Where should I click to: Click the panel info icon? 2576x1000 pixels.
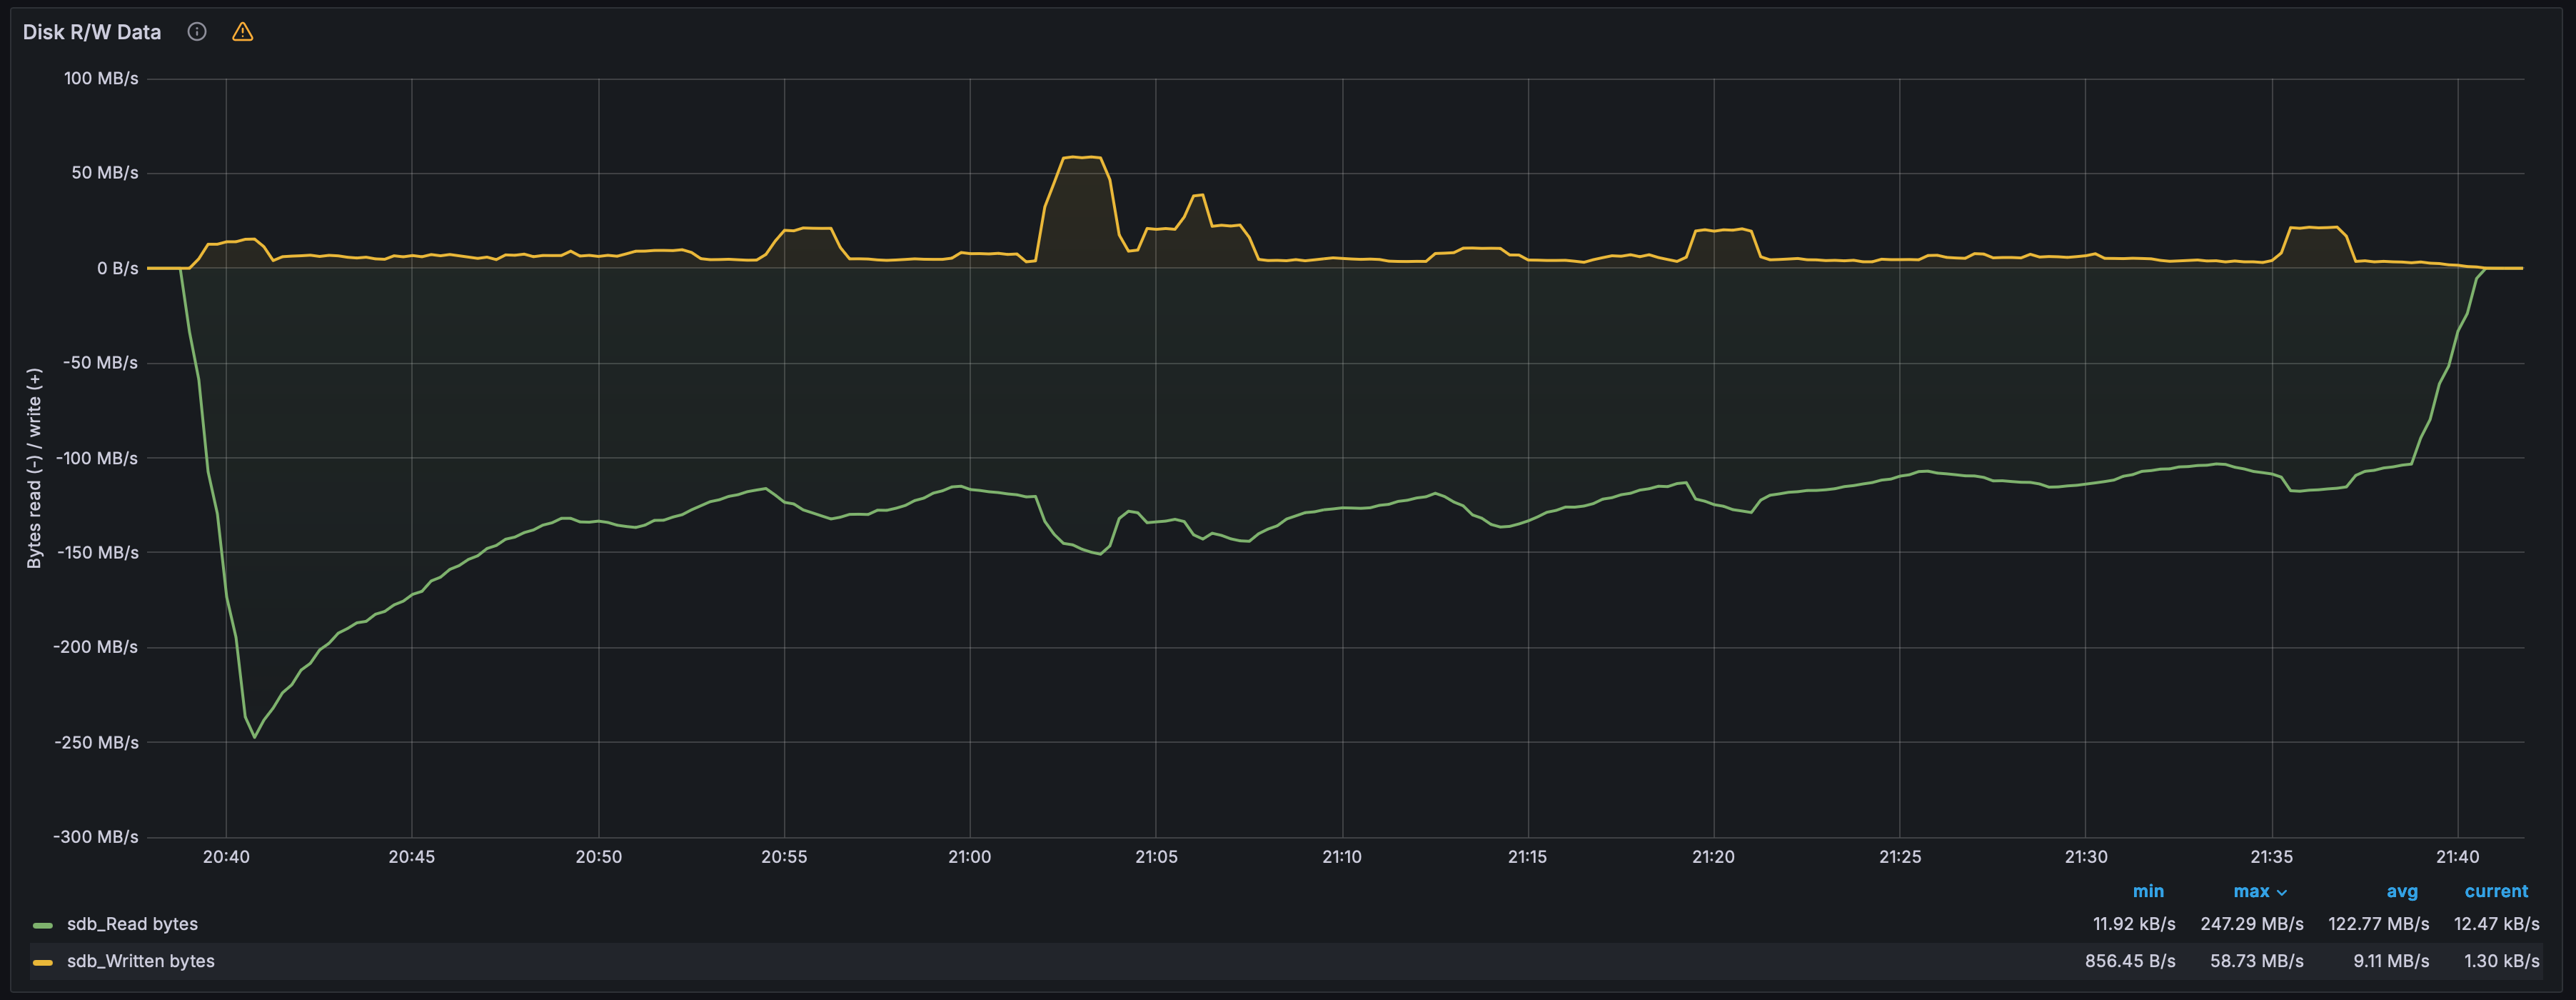pos(197,32)
